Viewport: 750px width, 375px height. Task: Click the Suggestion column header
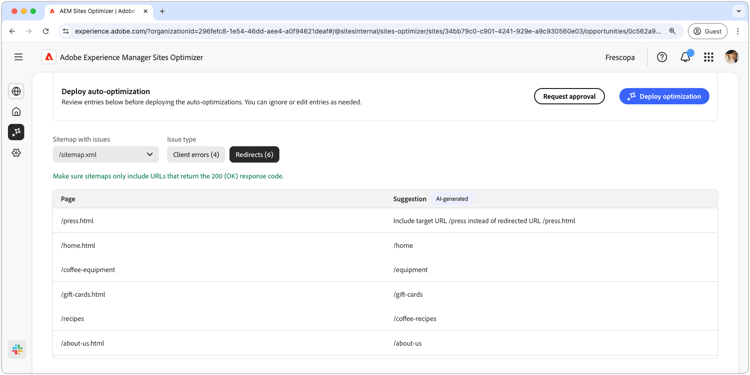click(409, 199)
